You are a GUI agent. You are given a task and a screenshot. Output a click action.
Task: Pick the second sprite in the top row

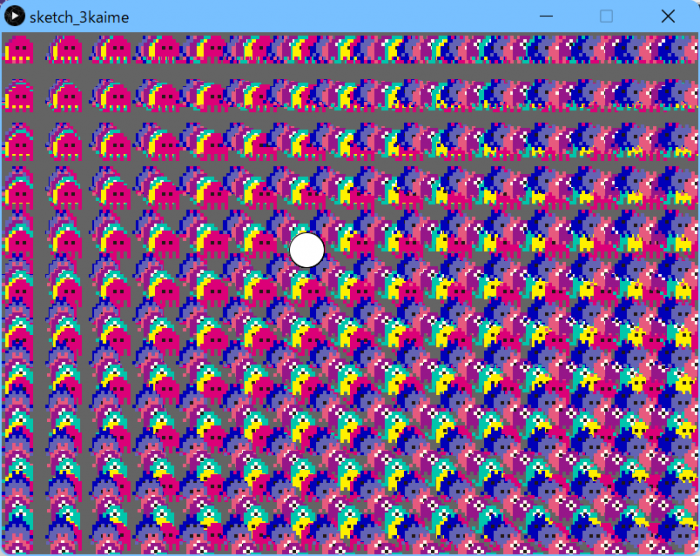[67, 48]
